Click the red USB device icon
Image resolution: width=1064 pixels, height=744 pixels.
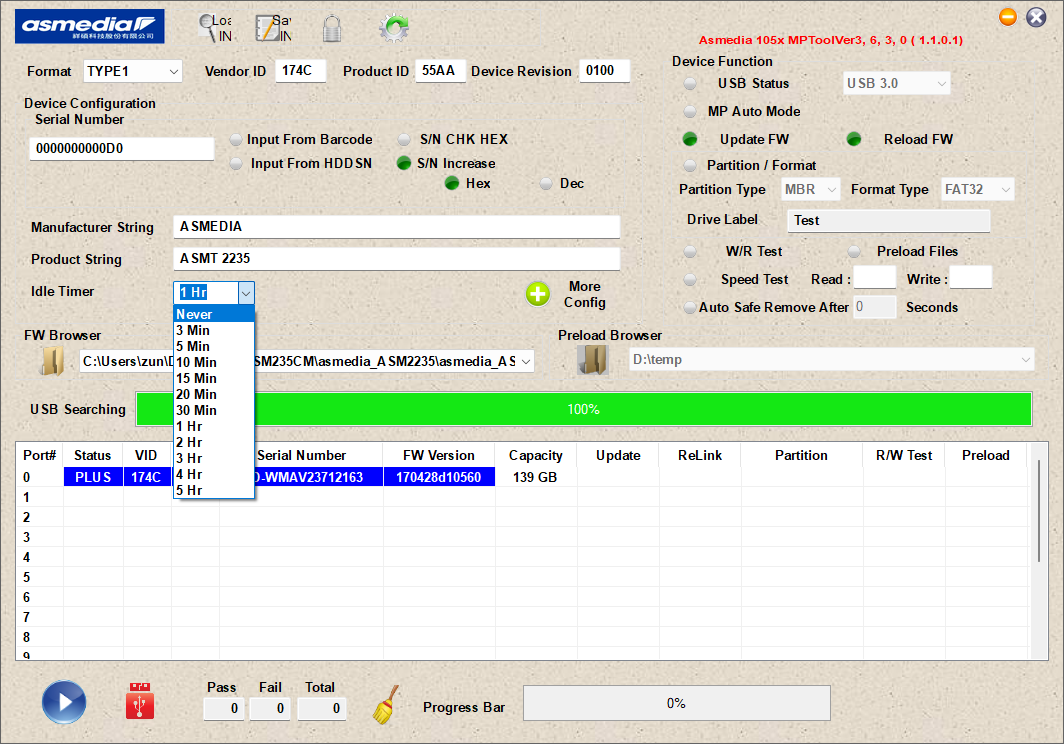(x=140, y=702)
